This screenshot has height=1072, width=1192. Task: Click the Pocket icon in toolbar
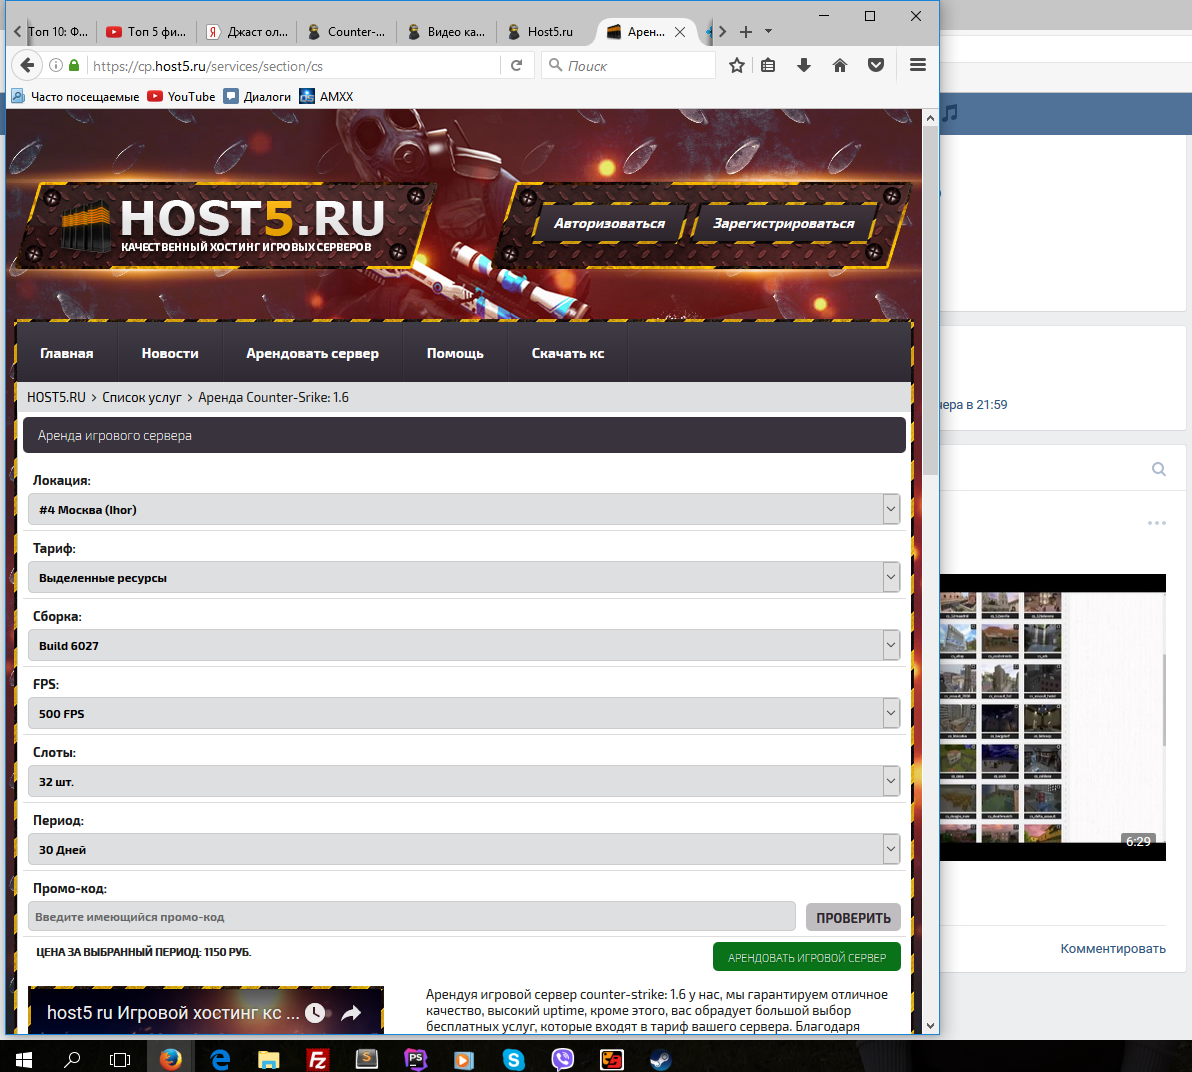876,65
